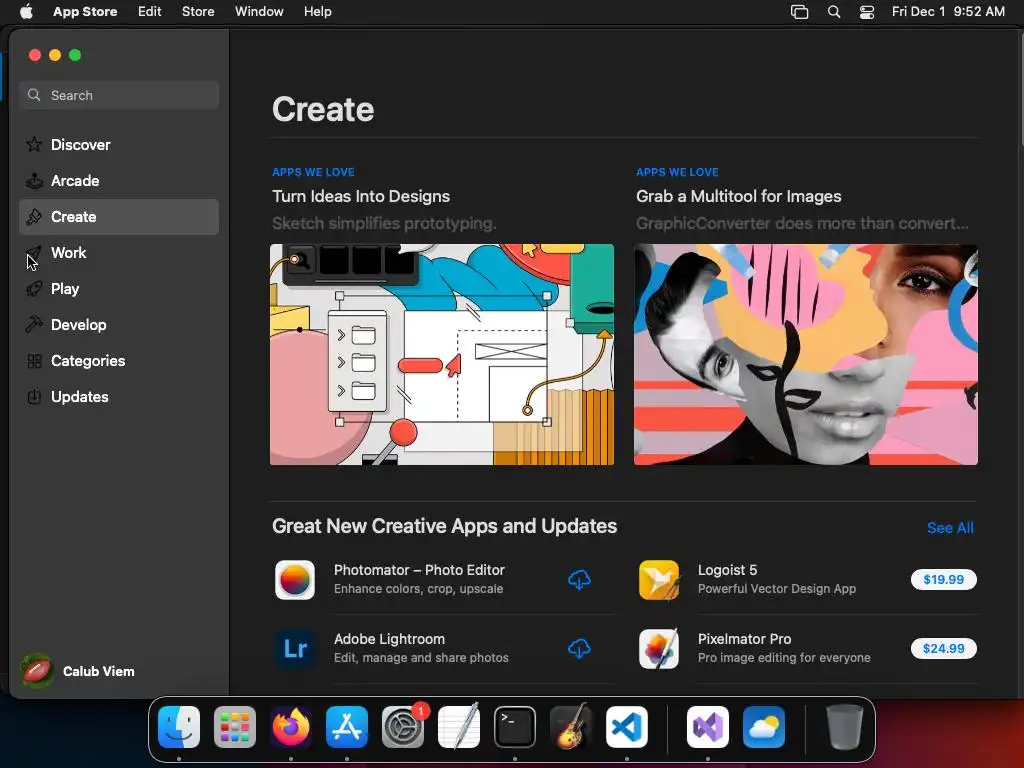Click the Photomator – Photo Editor title
Viewport: 1024px width, 768px height.
(x=419, y=570)
